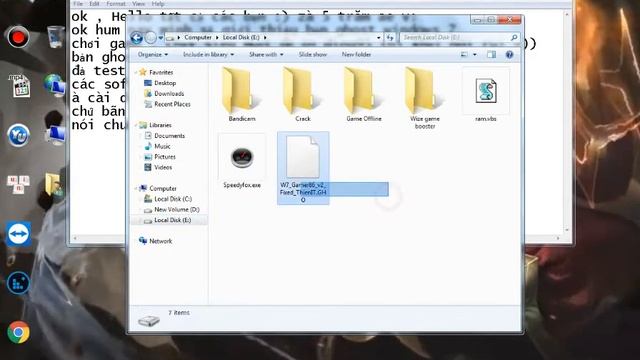Open Desktop in Favorites
The height and width of the screenshot is (360, 640).
(x=165, y=83)
